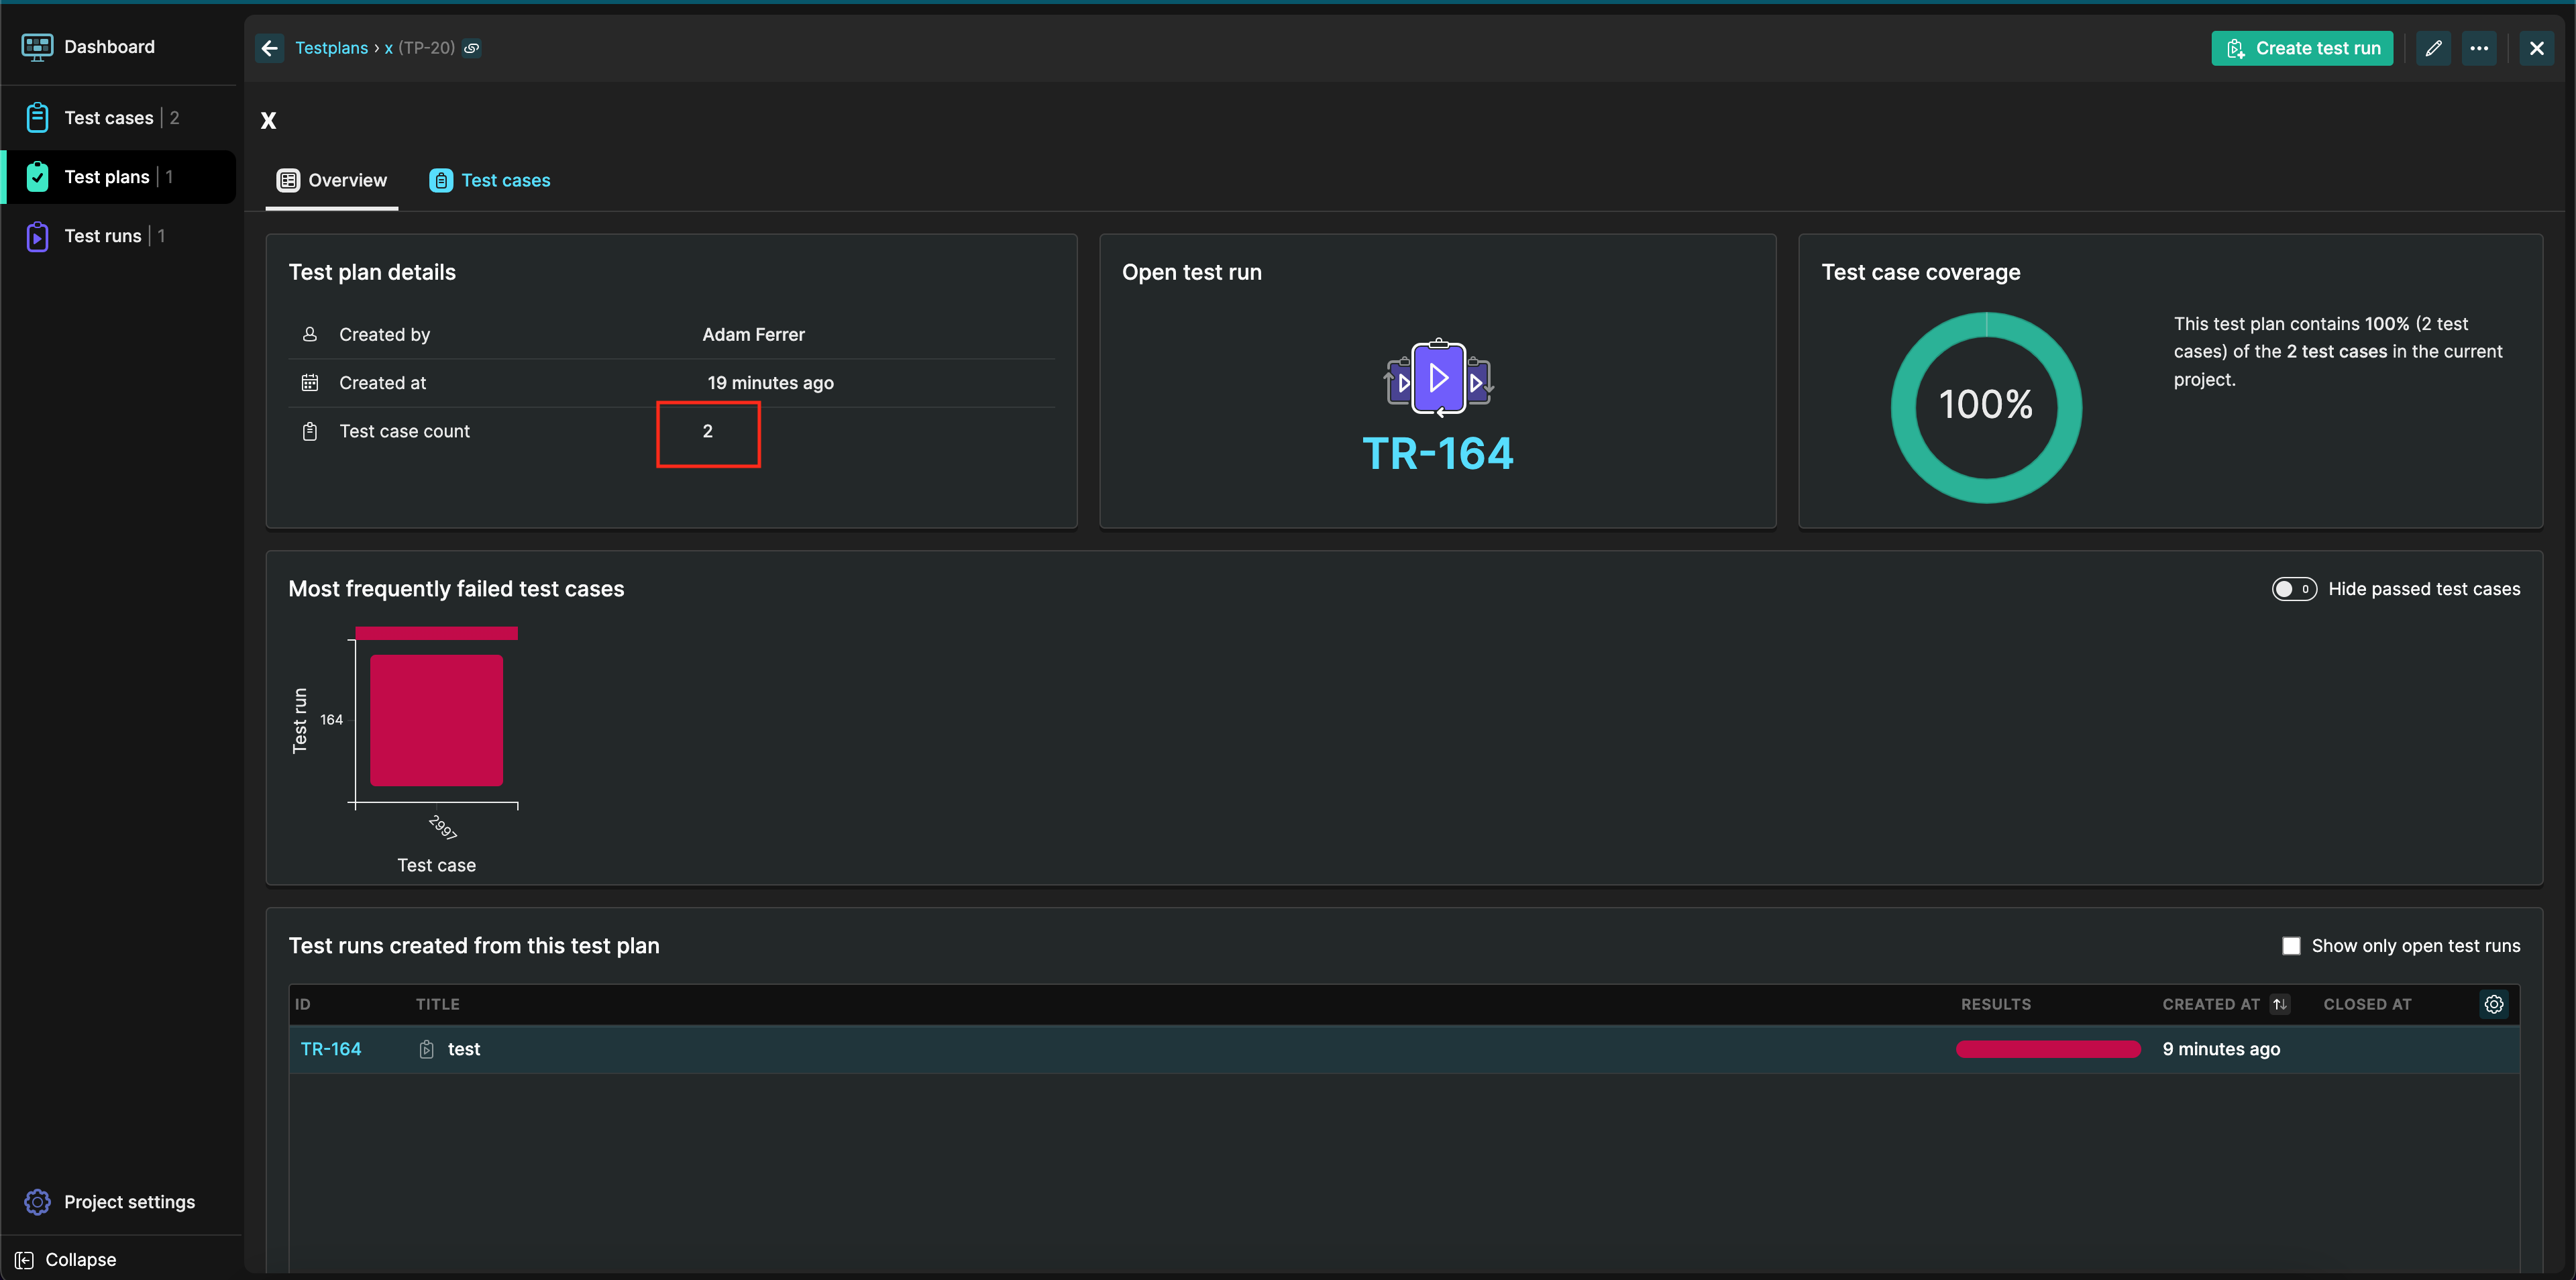Image resolution: width=2576 pixels, height=1280 pixels.
Task: Open TR-164 in the test runs table
Action: (331, 1049)
